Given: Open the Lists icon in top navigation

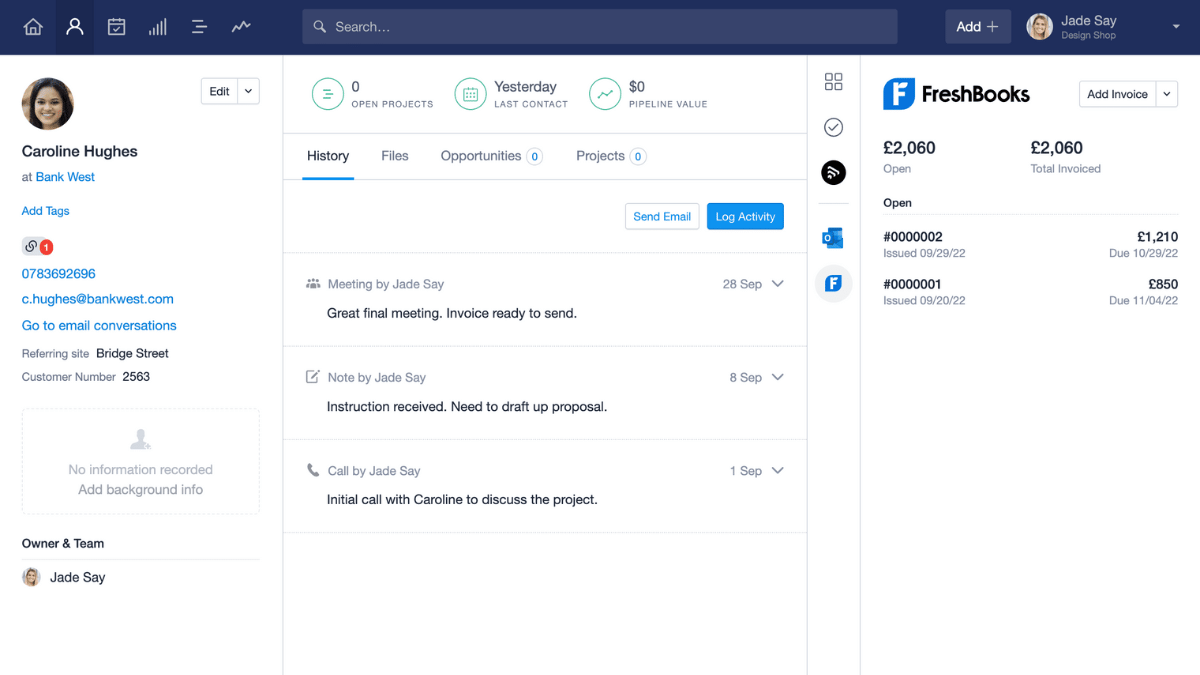Looking at the screenshot, I should pyautogui.click(x=198, y=26).
